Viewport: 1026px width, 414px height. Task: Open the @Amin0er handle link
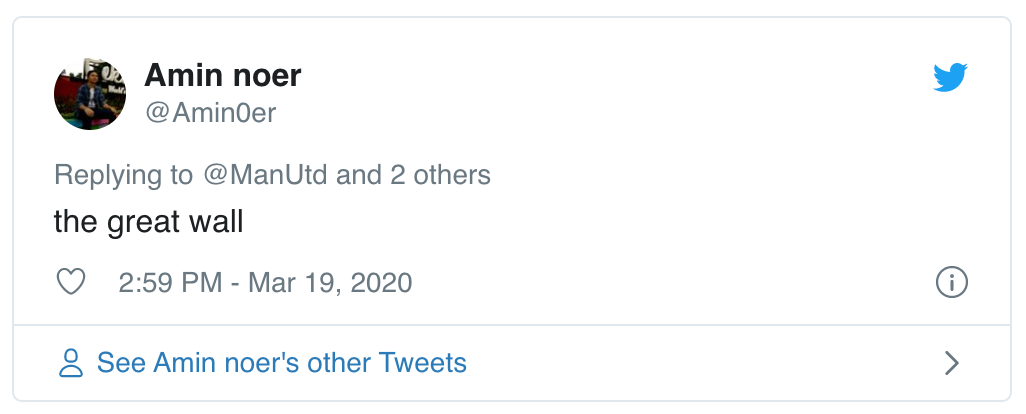click(x=210, y=114)
